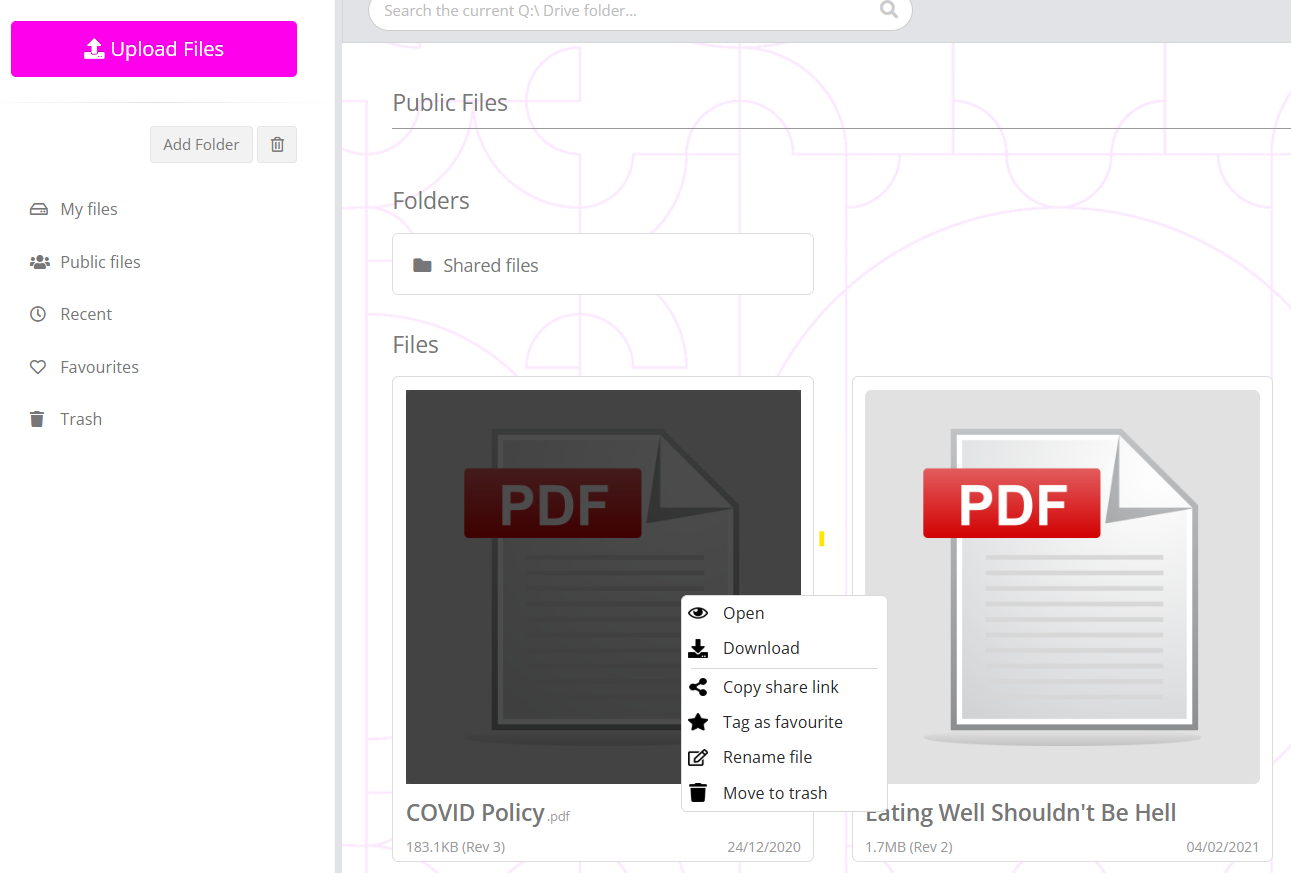Click the pencil icon beside Rename file
The width and height of the screenshot is (1291, 873).
698,757
